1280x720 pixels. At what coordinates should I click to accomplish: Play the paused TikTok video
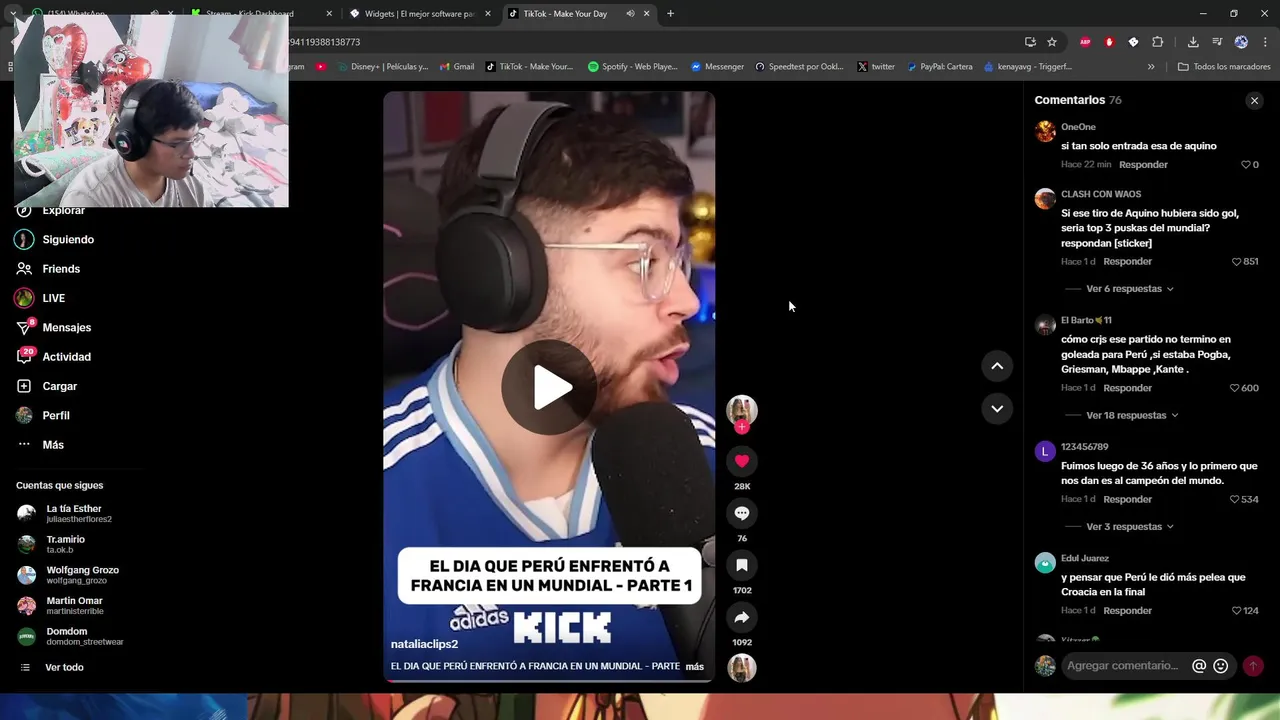tap(549, 387)
